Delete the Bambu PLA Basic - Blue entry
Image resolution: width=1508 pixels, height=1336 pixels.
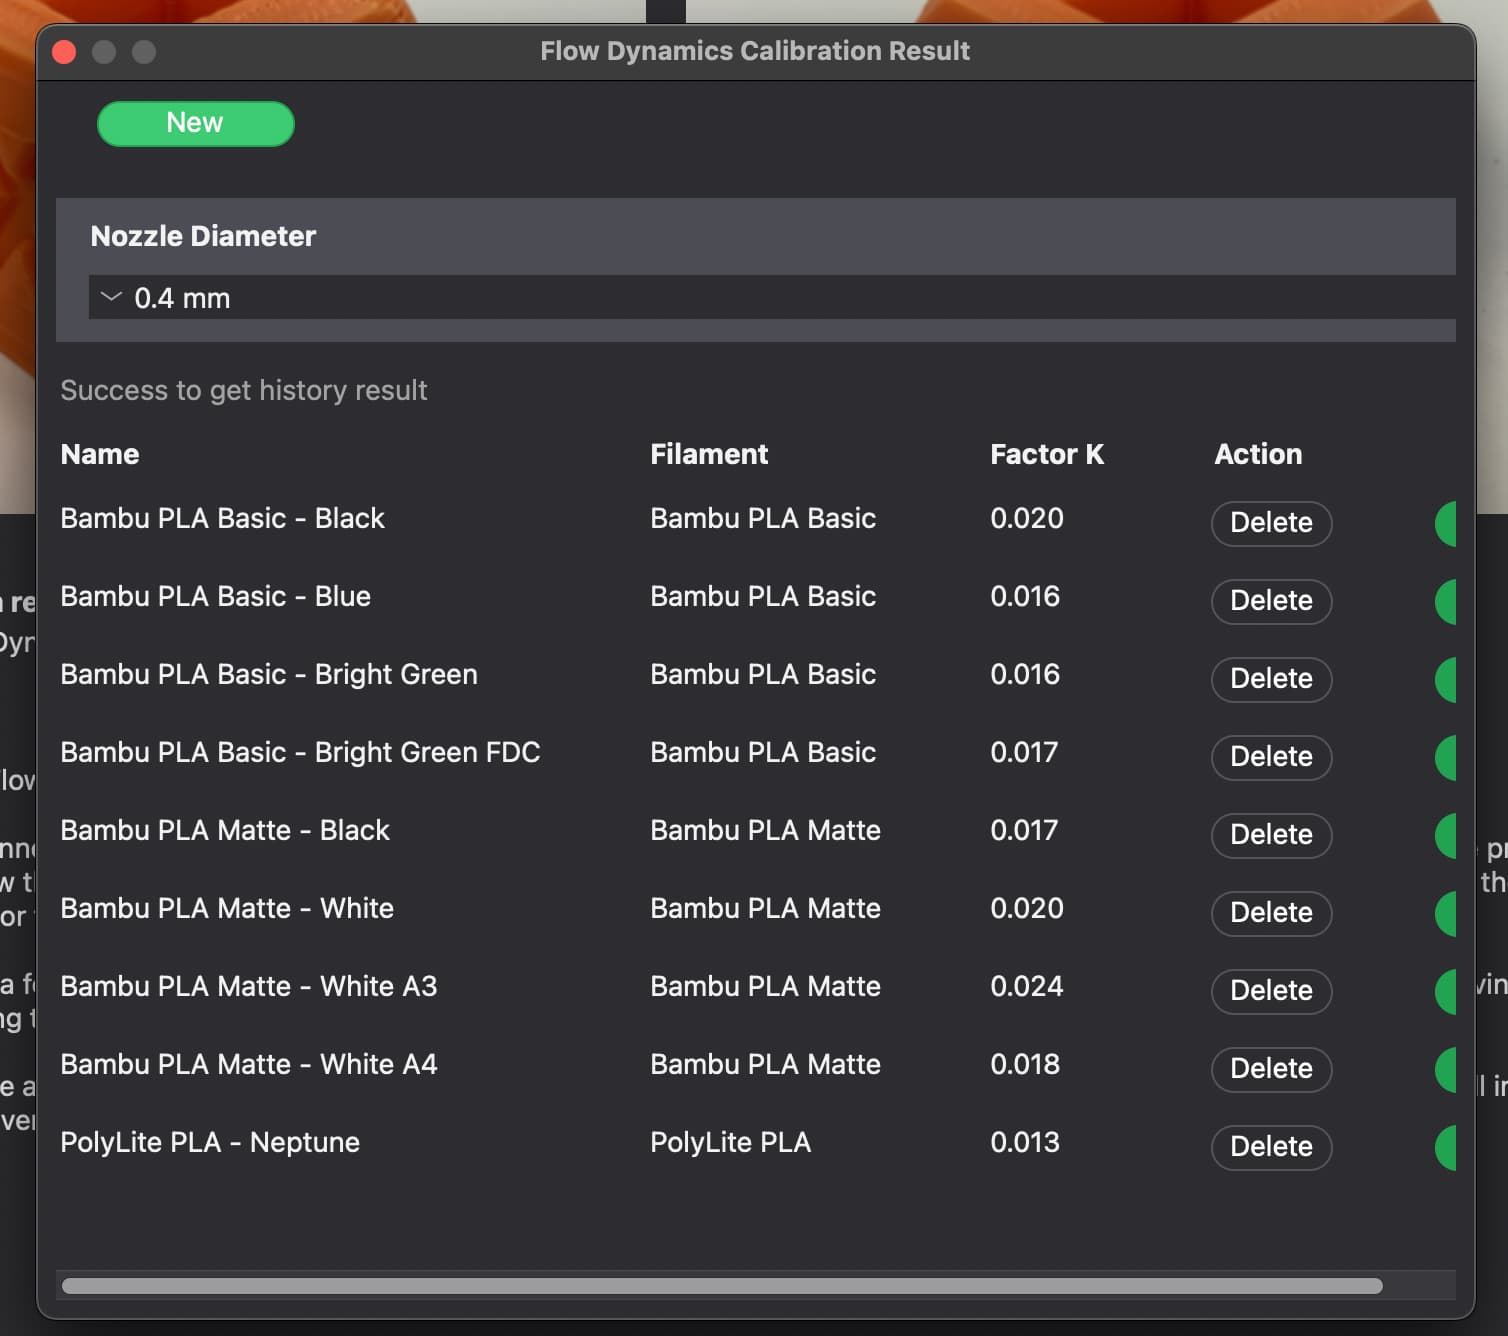[1271, 601]
